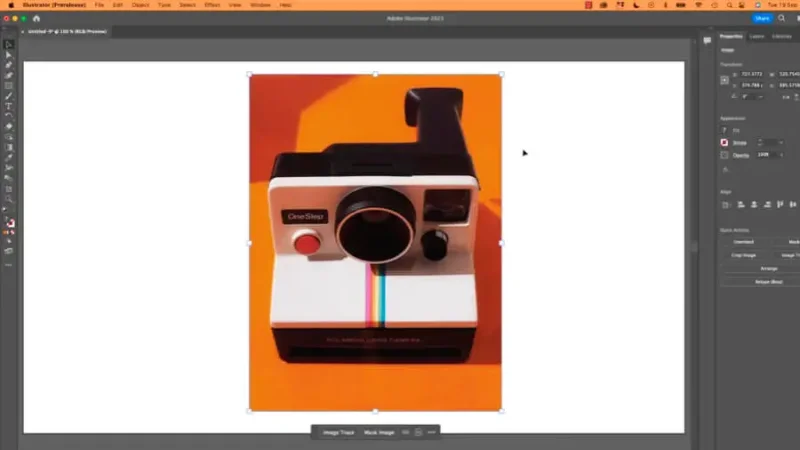Select the Eyedropper tool
The height and width of the screenshot is (450, 800).
(9, 158)
